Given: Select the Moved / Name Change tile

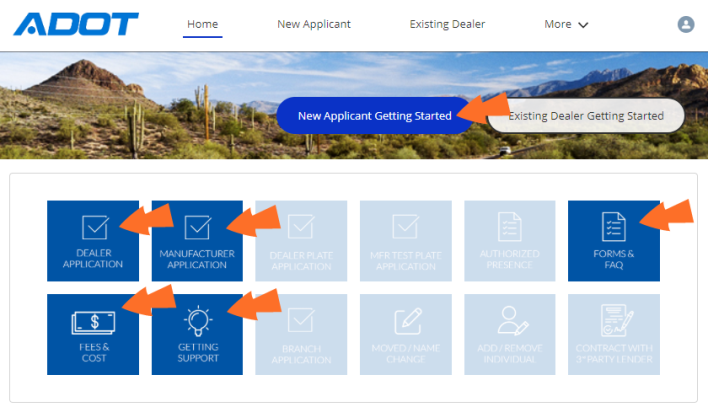Looking at the screenshot, I should tap(405, 334).
